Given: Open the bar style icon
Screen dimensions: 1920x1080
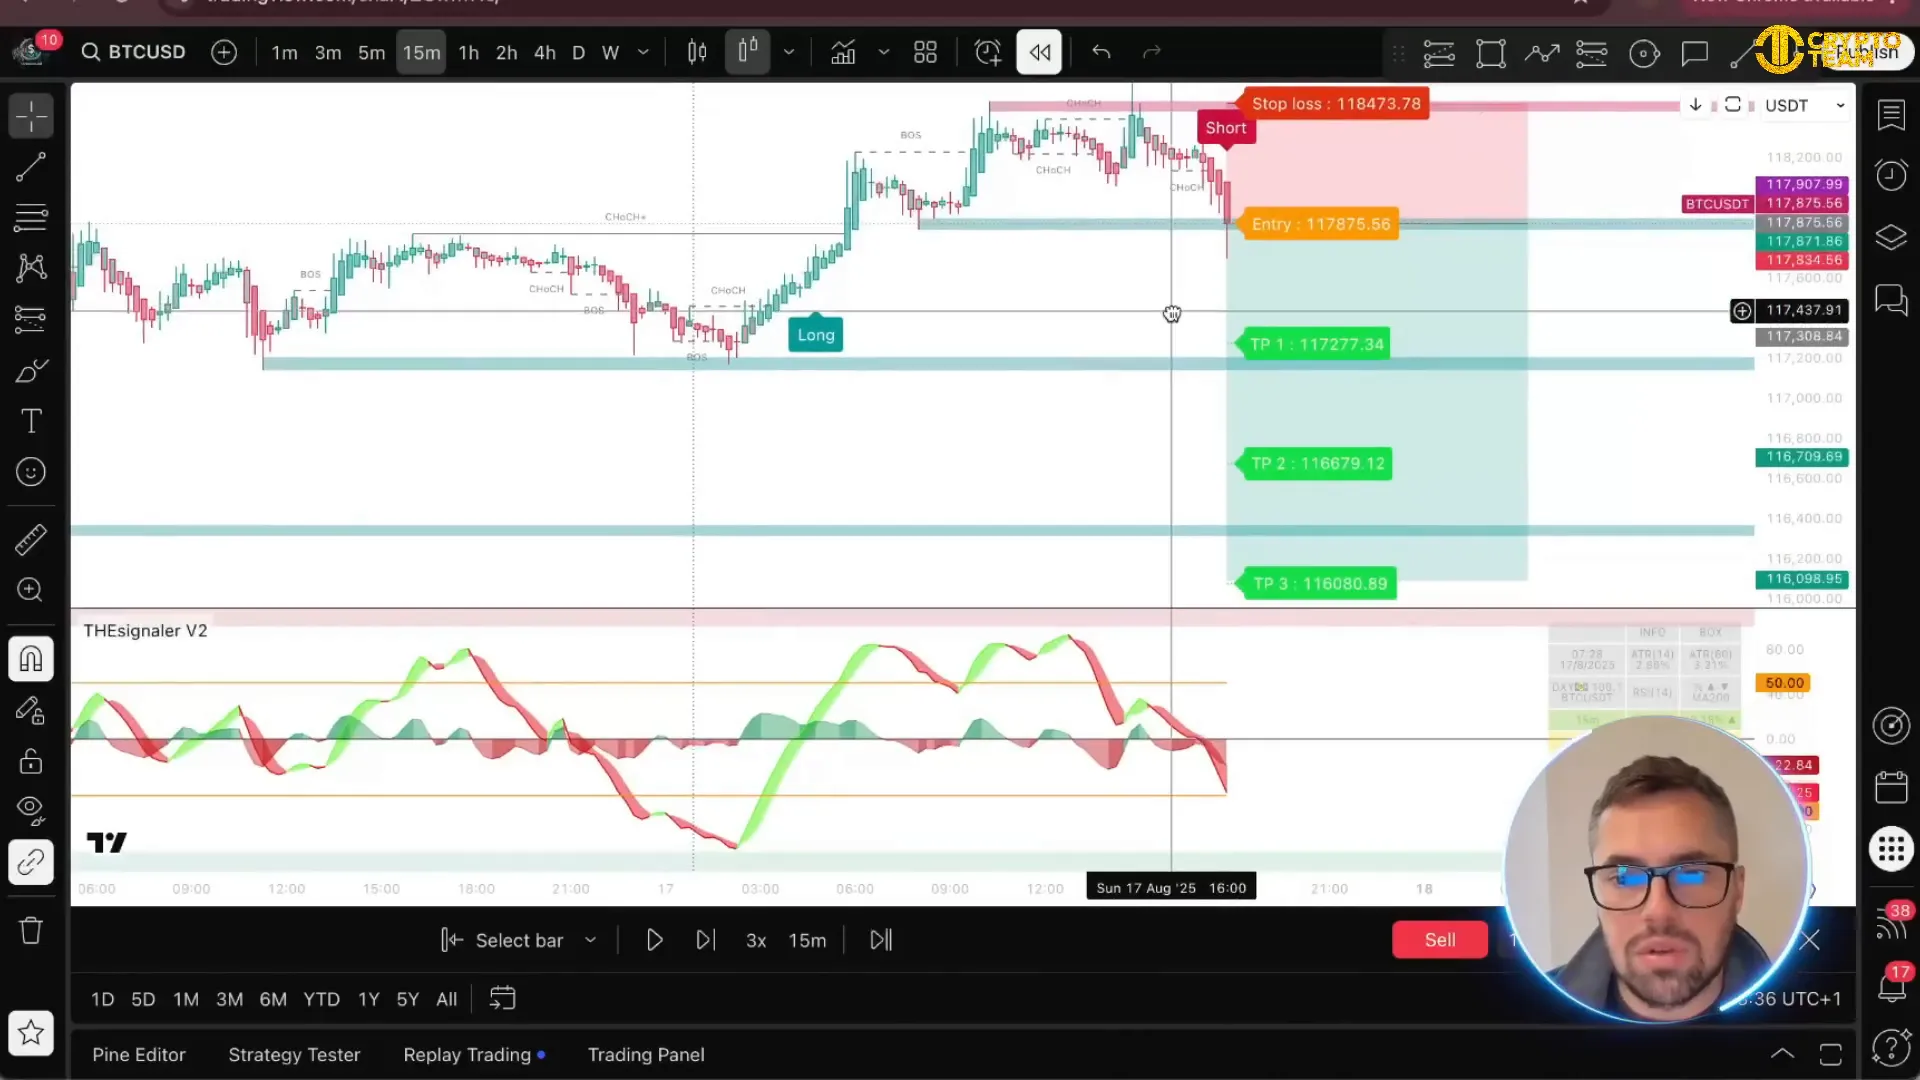Looking at the screenshot, I should point(697,52).
